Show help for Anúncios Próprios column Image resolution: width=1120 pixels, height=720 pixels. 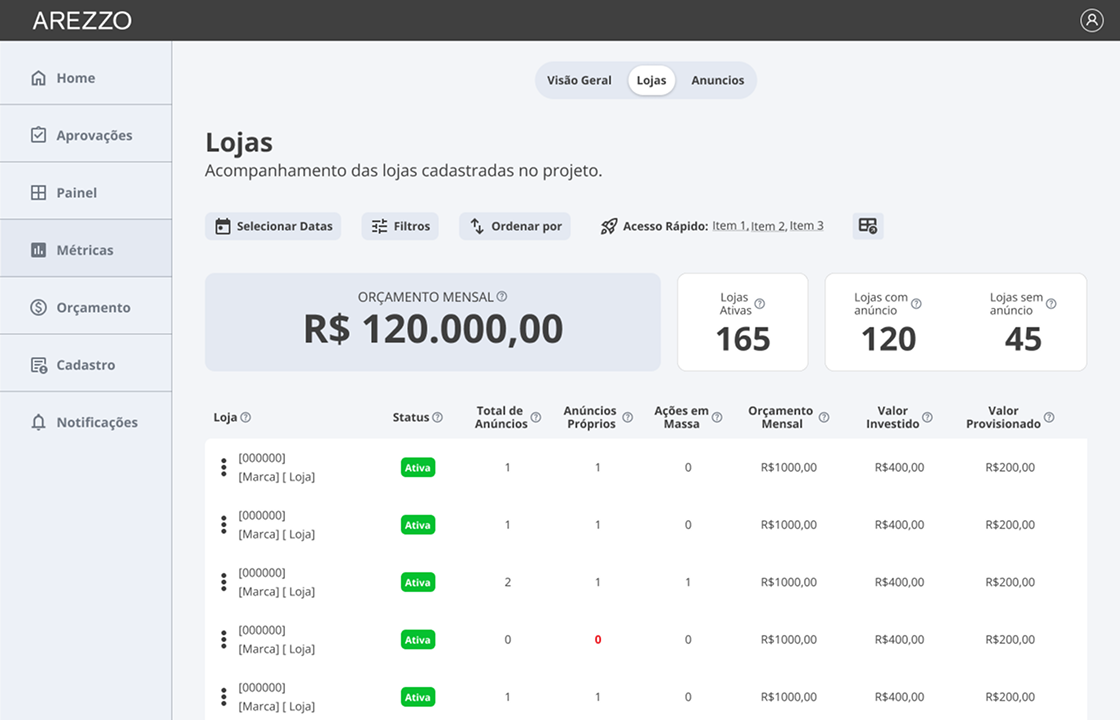627,417
